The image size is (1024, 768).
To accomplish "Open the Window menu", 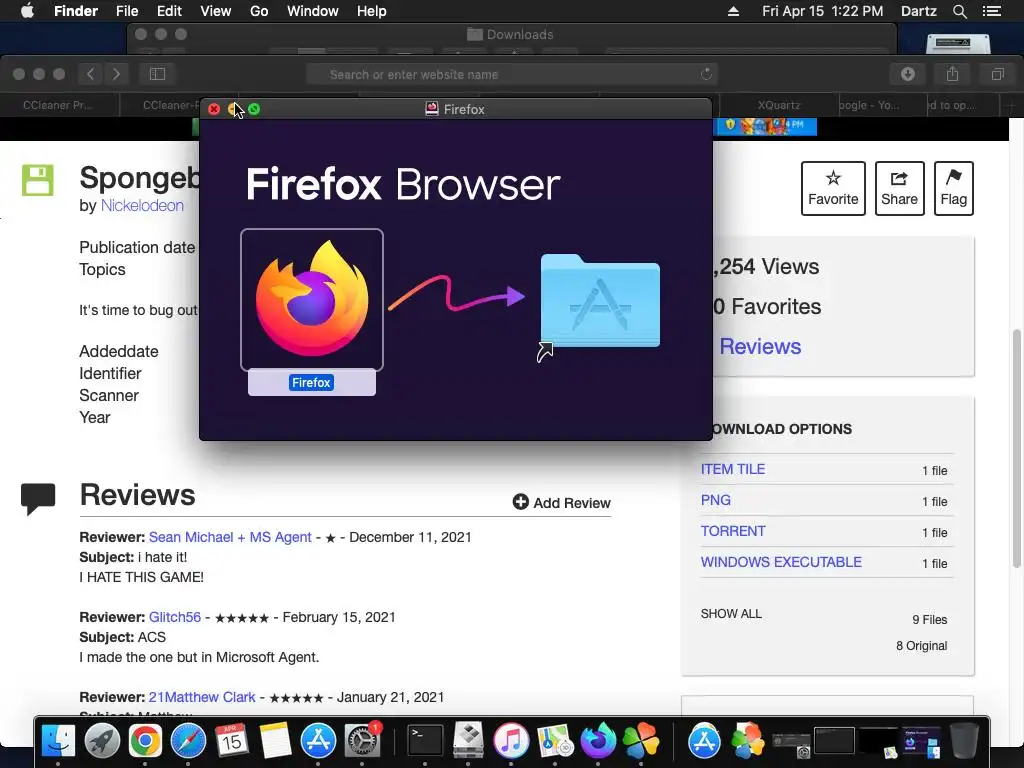I will [x=313, y=11].
